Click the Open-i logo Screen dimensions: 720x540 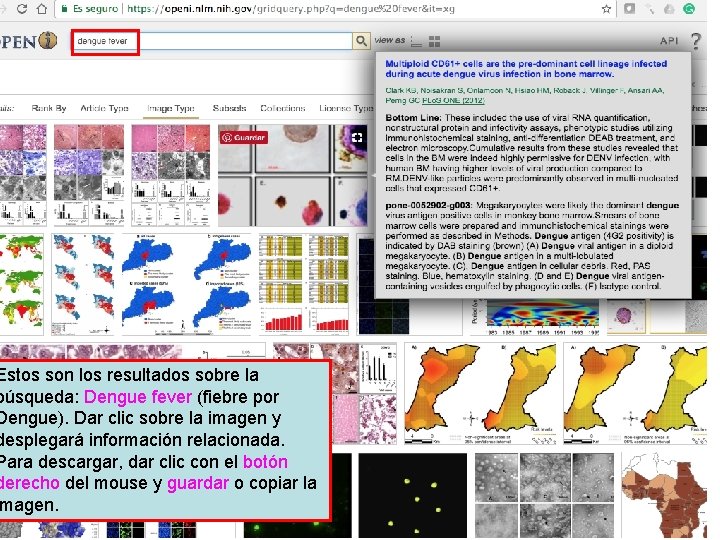(x=28, y=41)
